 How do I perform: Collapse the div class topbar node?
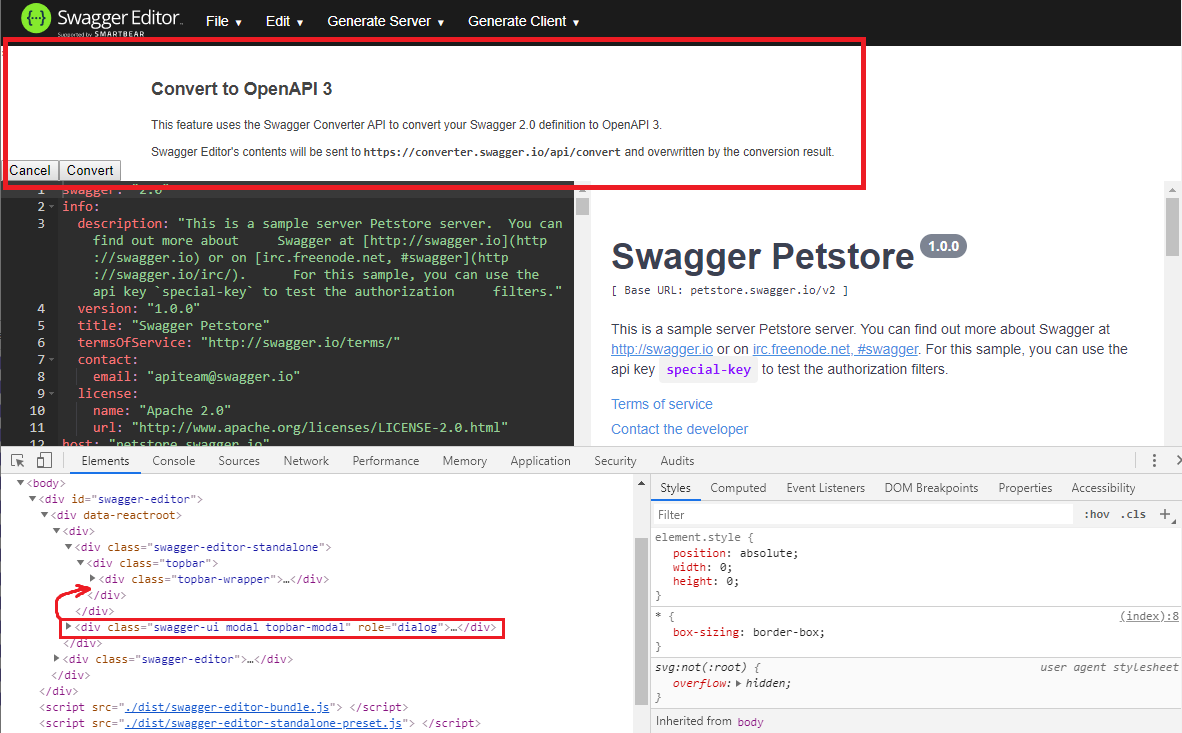[x=81, y=563]
